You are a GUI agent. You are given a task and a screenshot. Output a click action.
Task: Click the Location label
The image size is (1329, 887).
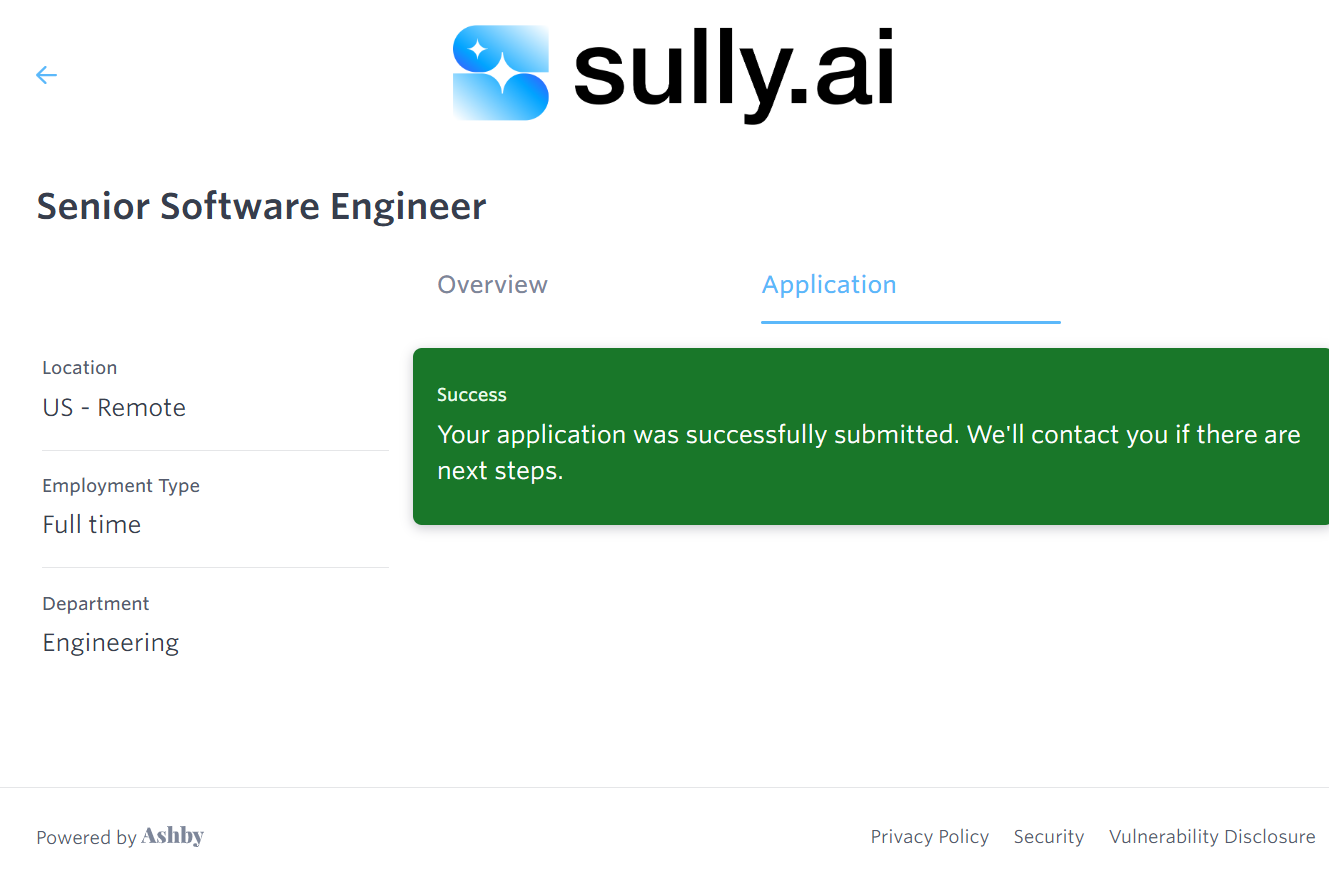pyautogui.click(x=80, y=368)
